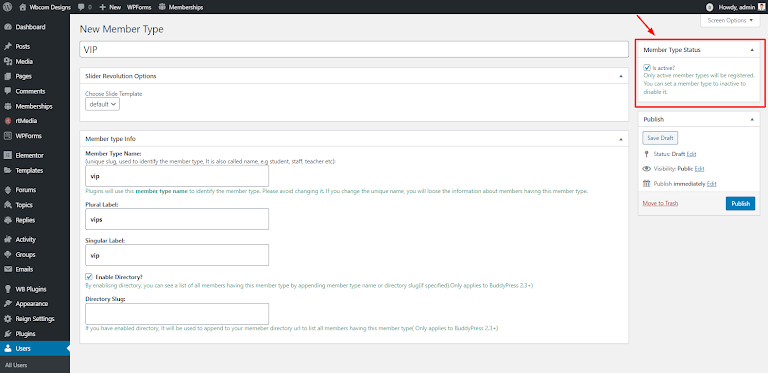
Task: Click the calendar icon beside Publish immediately
Action: click(646, 184)
